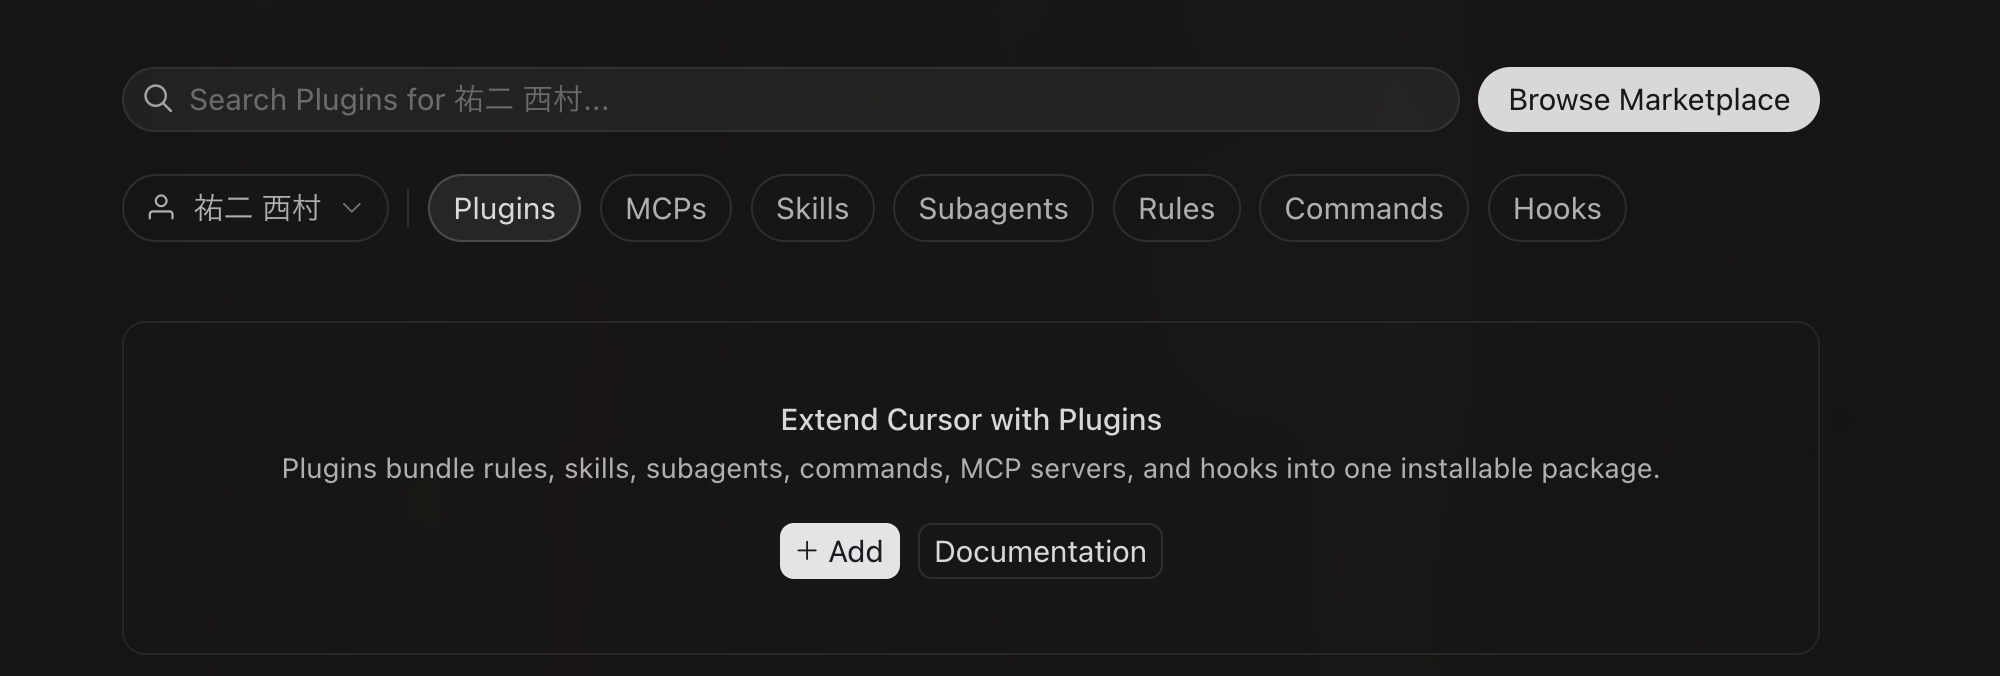
Task: Switch to the MCPs tab
Action: point(666,208)
